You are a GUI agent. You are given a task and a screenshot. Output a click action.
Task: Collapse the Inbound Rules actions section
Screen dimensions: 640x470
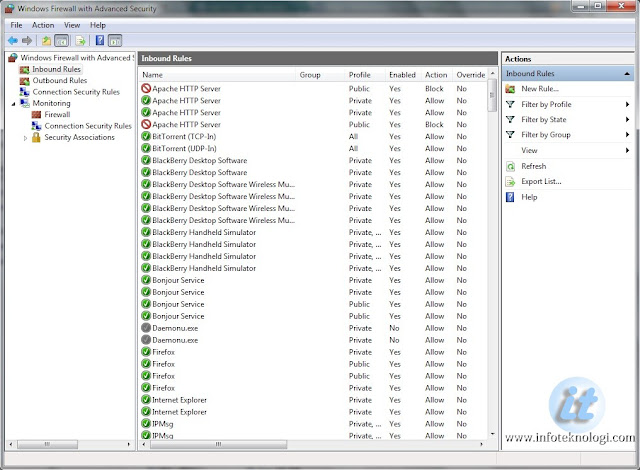tap(627, 74)
